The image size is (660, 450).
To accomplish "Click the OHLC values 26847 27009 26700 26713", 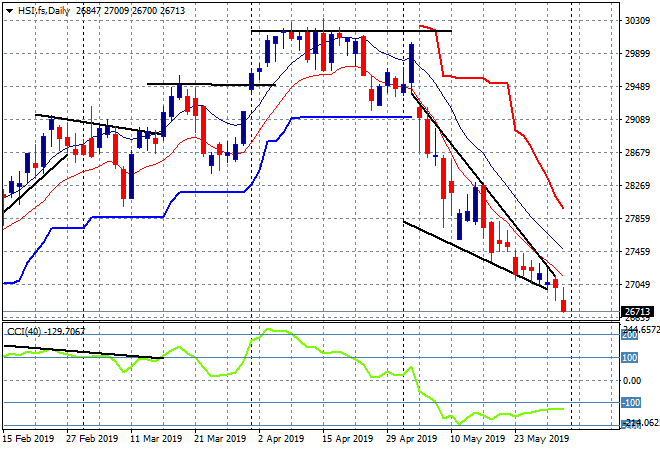I will click(x=130, y=11).
